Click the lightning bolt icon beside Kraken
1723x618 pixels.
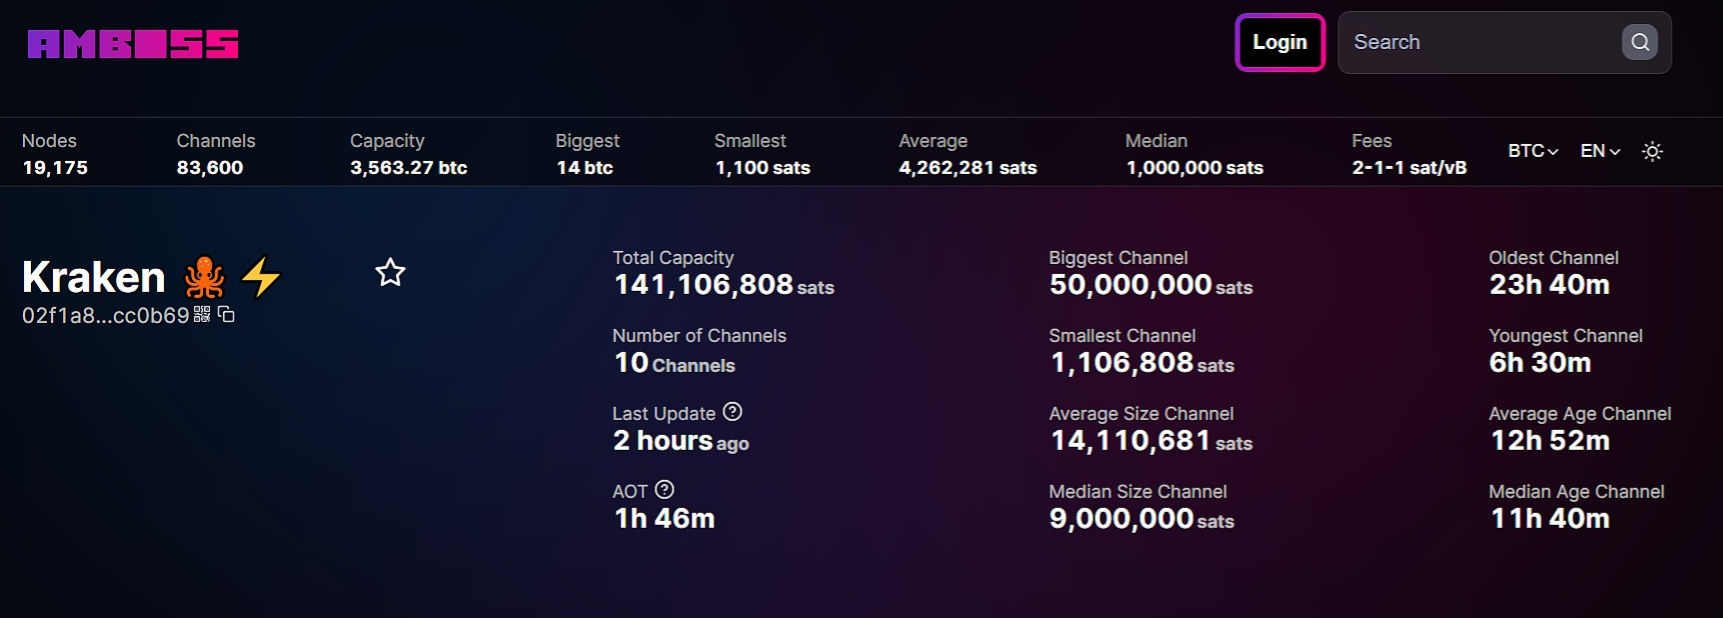click(261, 277)
